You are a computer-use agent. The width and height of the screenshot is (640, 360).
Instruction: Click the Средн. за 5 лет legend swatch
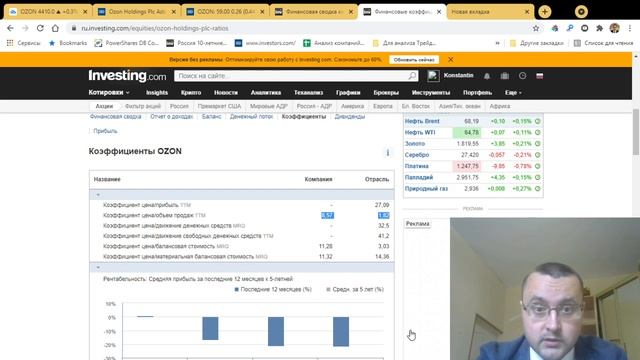pyautogui.click(x=329, y=289)
